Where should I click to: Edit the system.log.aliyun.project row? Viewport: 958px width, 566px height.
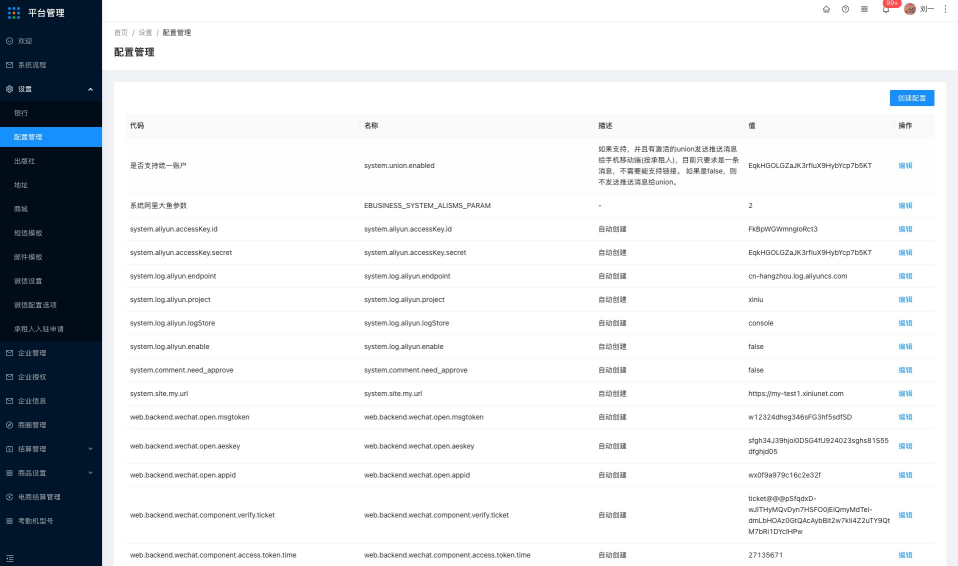905,300
